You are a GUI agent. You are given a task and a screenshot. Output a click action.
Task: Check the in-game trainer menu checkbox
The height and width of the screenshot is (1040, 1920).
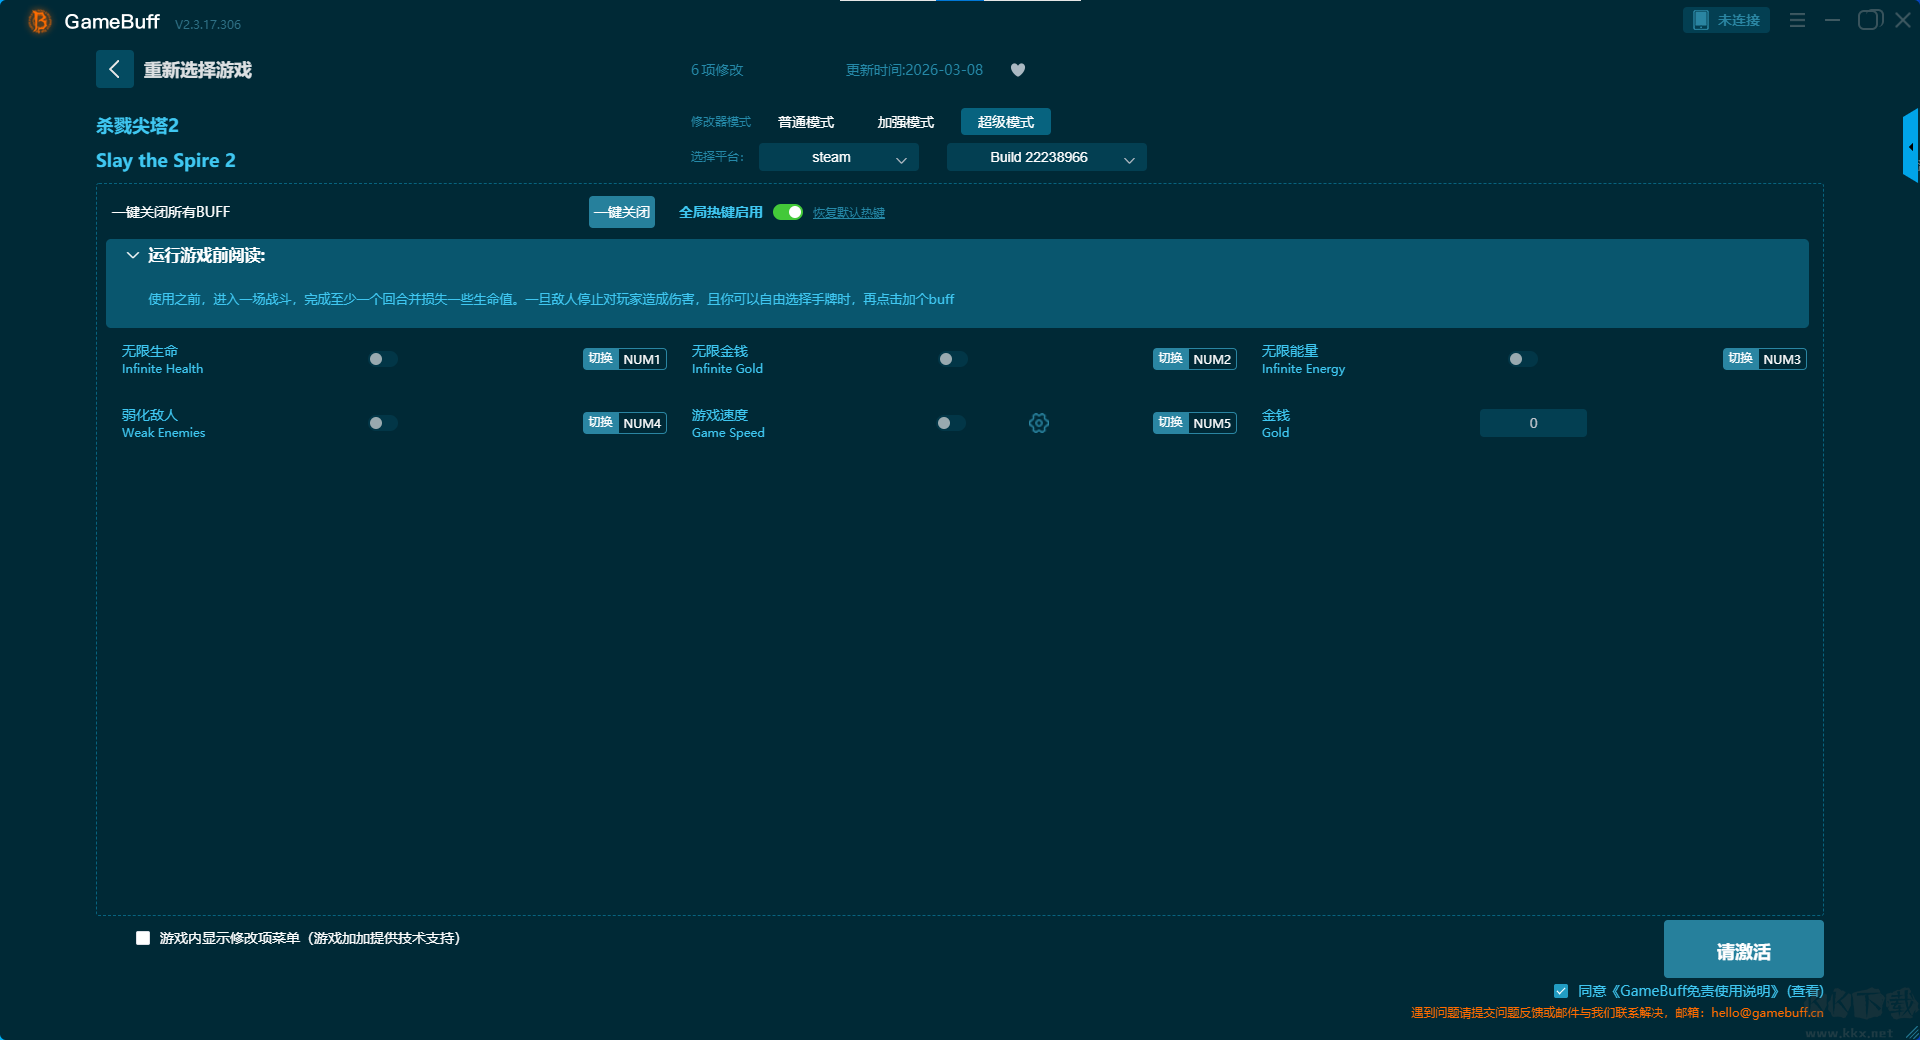click(143, 938)
